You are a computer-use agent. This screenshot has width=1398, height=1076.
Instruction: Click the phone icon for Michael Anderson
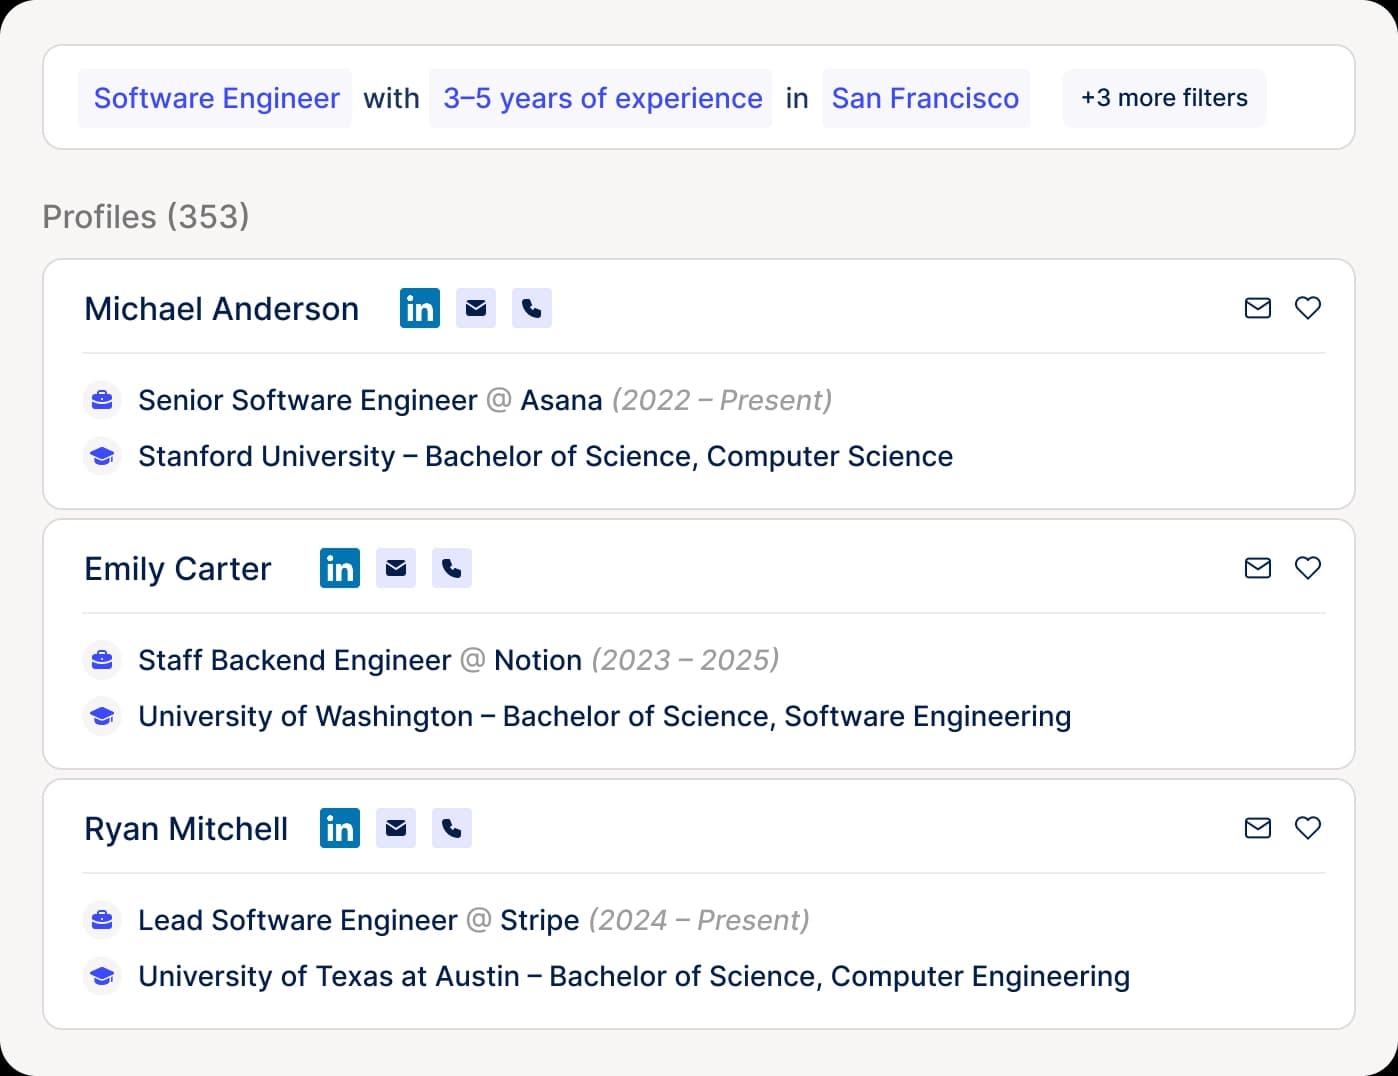[532, 308]
